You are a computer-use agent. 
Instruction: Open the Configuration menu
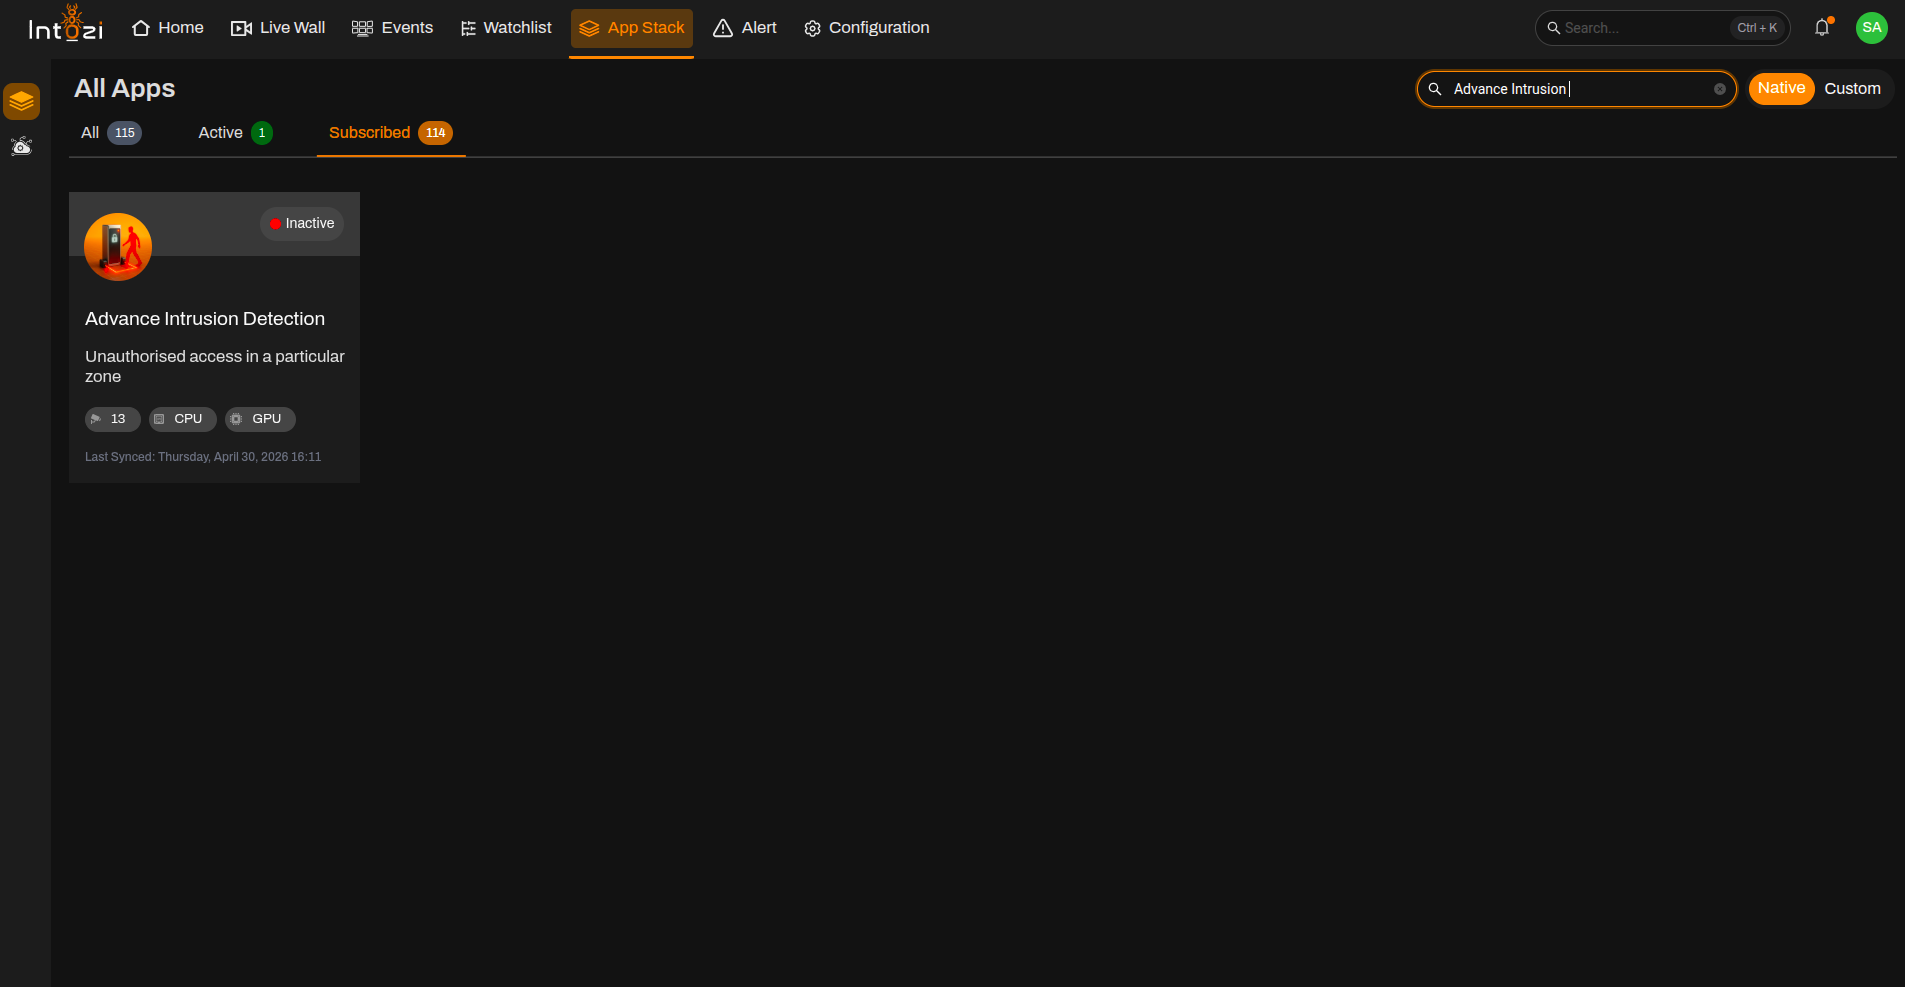coord(867,28)
